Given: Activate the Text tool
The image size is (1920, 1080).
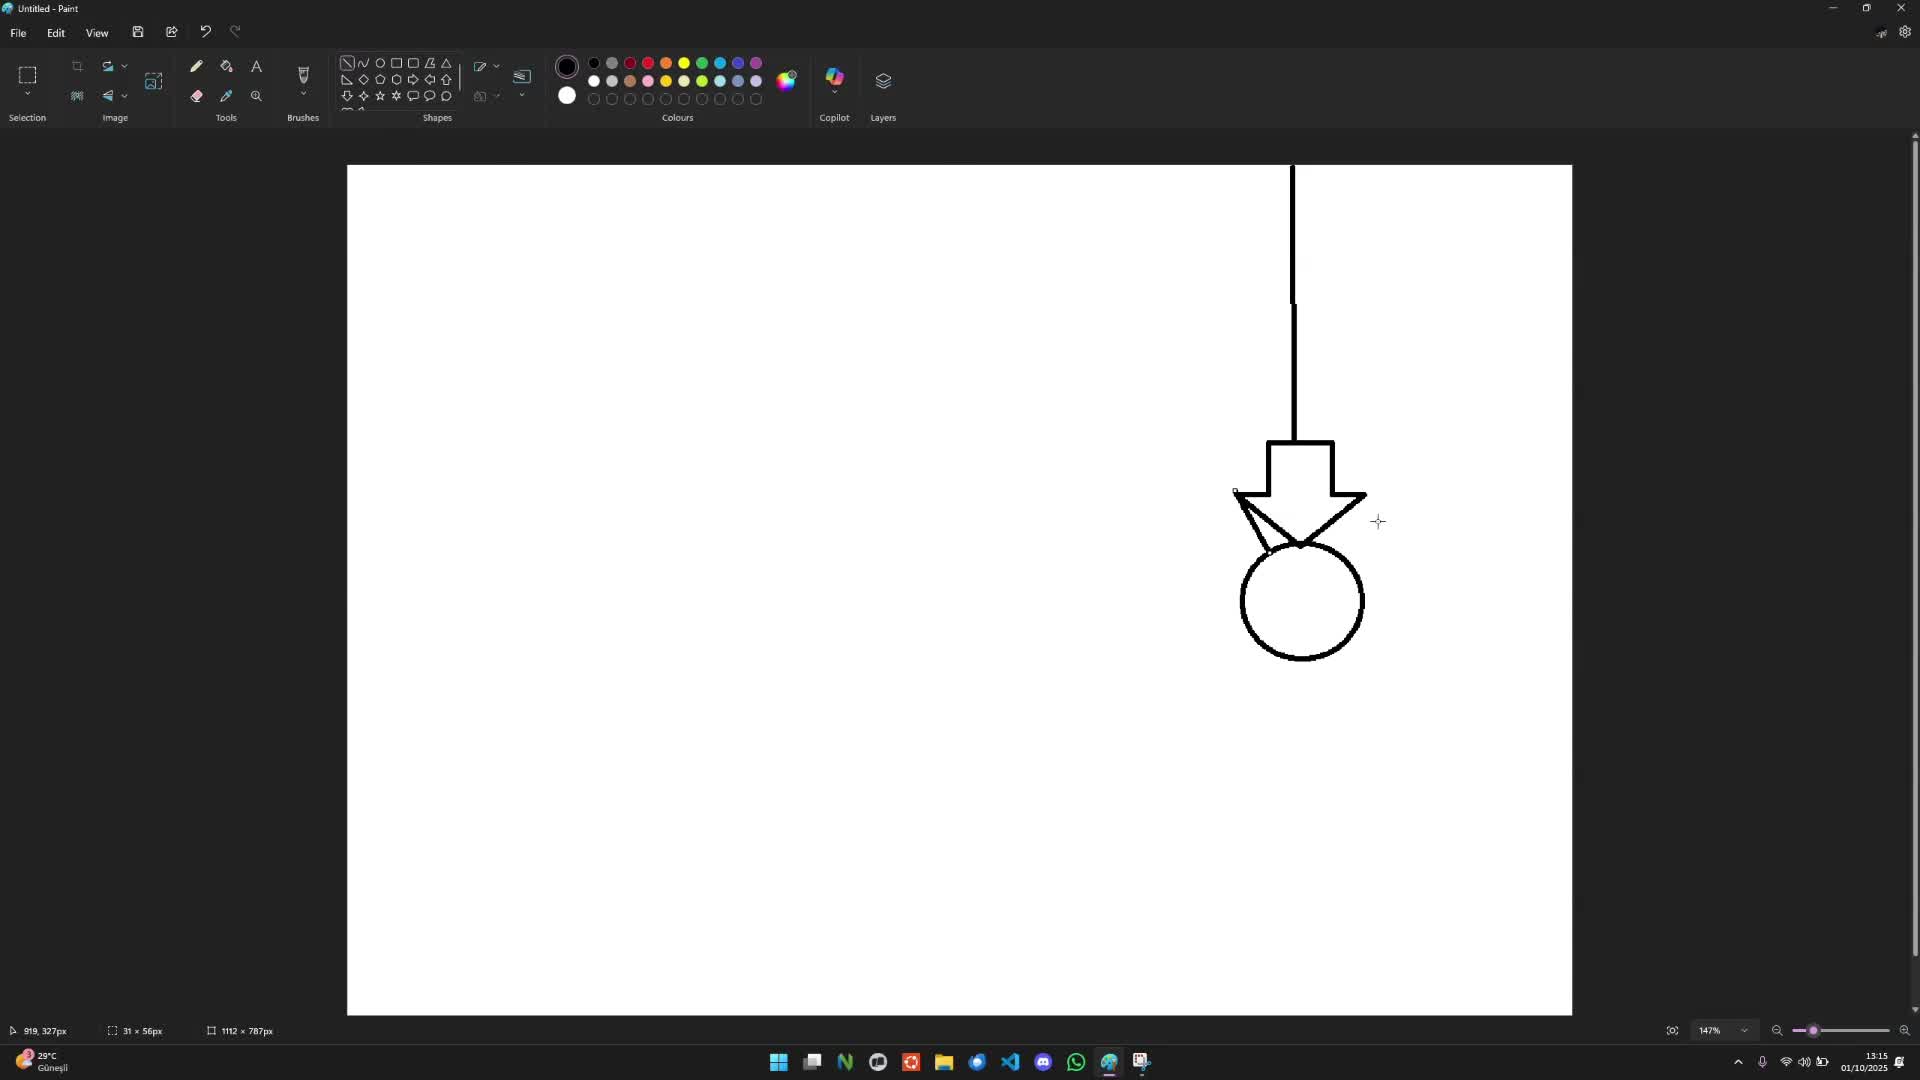Looking at the screenshot, I should coord(256,66).
